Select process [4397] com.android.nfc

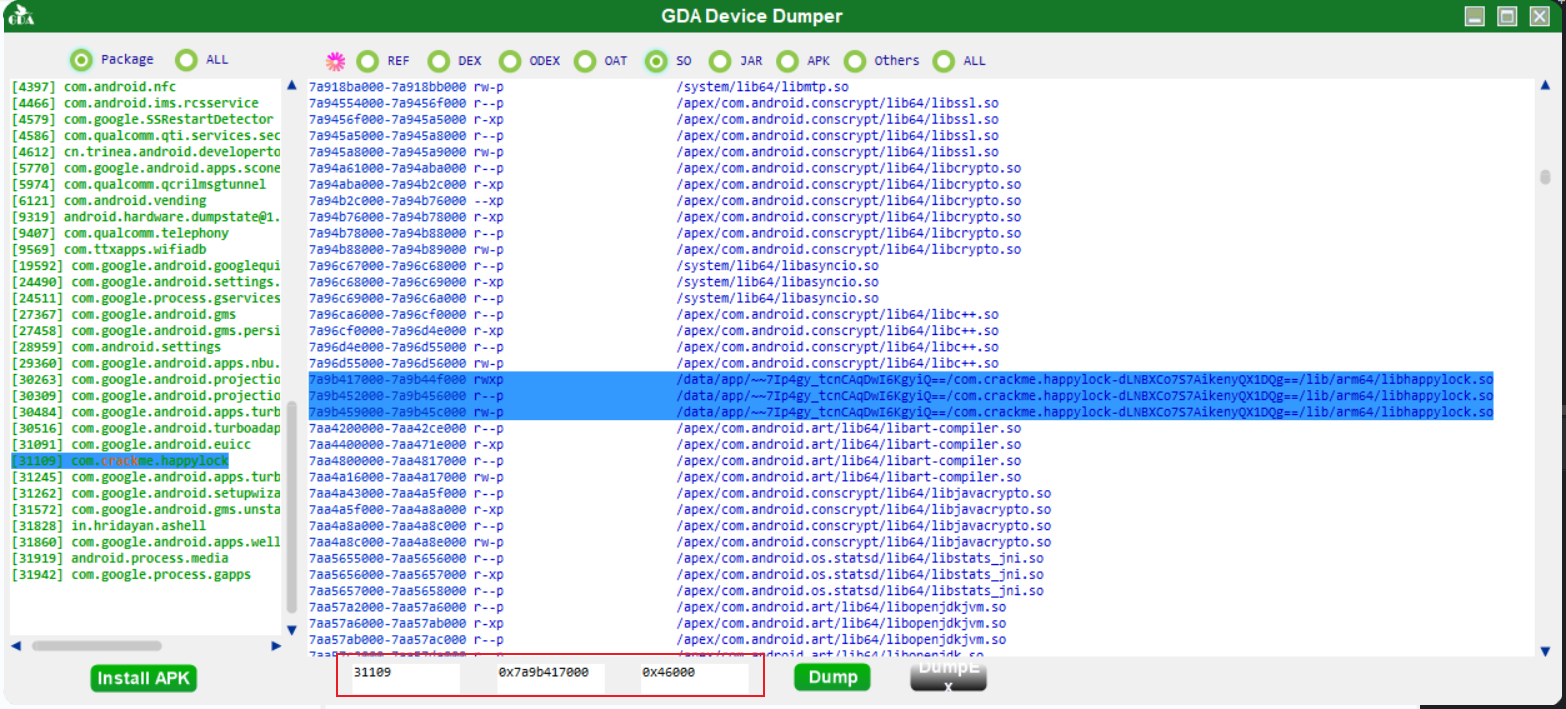tap(94, 86)
